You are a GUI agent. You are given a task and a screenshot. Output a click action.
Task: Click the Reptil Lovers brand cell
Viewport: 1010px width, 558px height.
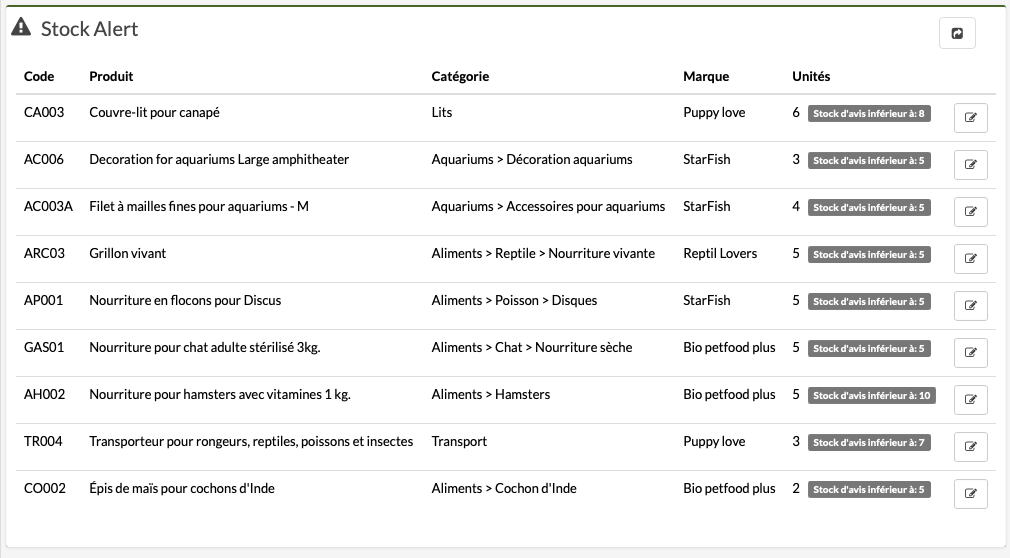pyautogui.click(x=719, y=253)
